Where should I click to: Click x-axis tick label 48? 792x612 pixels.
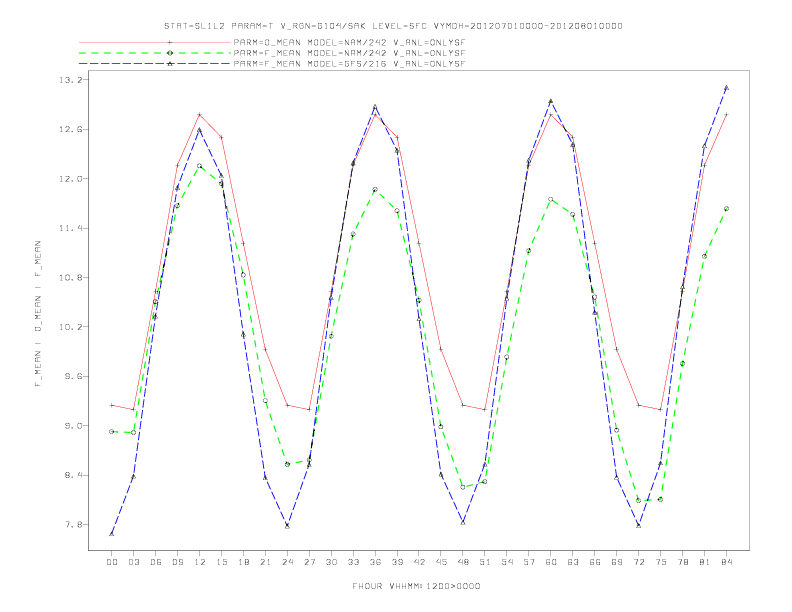463,562
